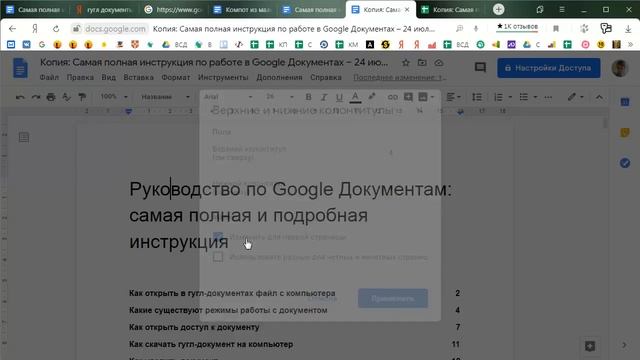
Task: Open bulleted list dropdown
Action: 528,97
